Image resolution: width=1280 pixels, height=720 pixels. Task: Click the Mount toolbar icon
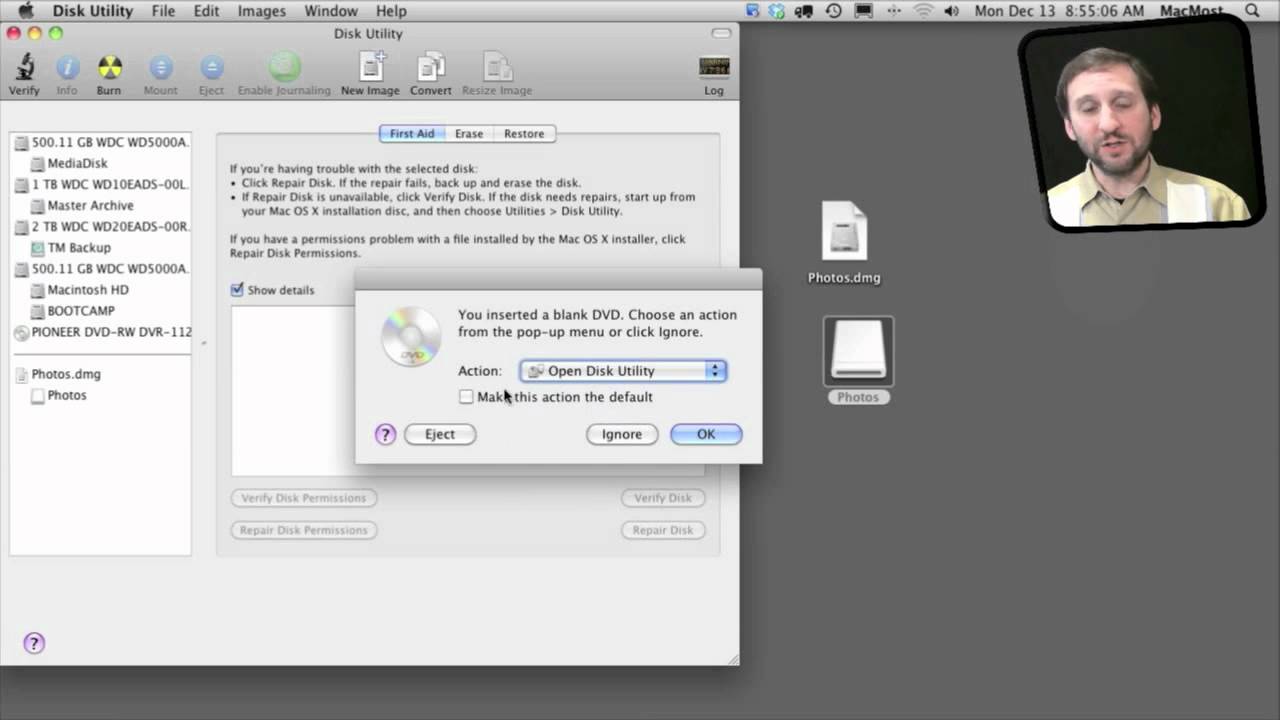click(160, 68)
